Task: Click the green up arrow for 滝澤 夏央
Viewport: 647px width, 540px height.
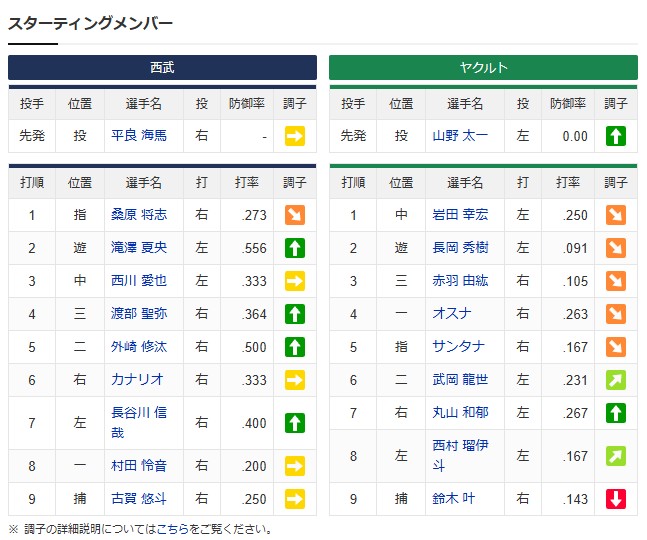Action: click(294, 248)
